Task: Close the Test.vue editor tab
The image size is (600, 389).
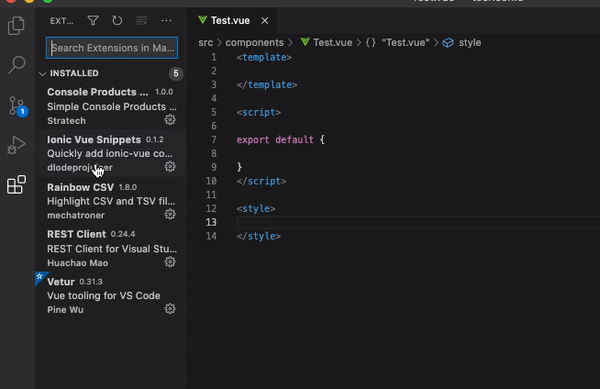Action: click(x=265, y=21)
